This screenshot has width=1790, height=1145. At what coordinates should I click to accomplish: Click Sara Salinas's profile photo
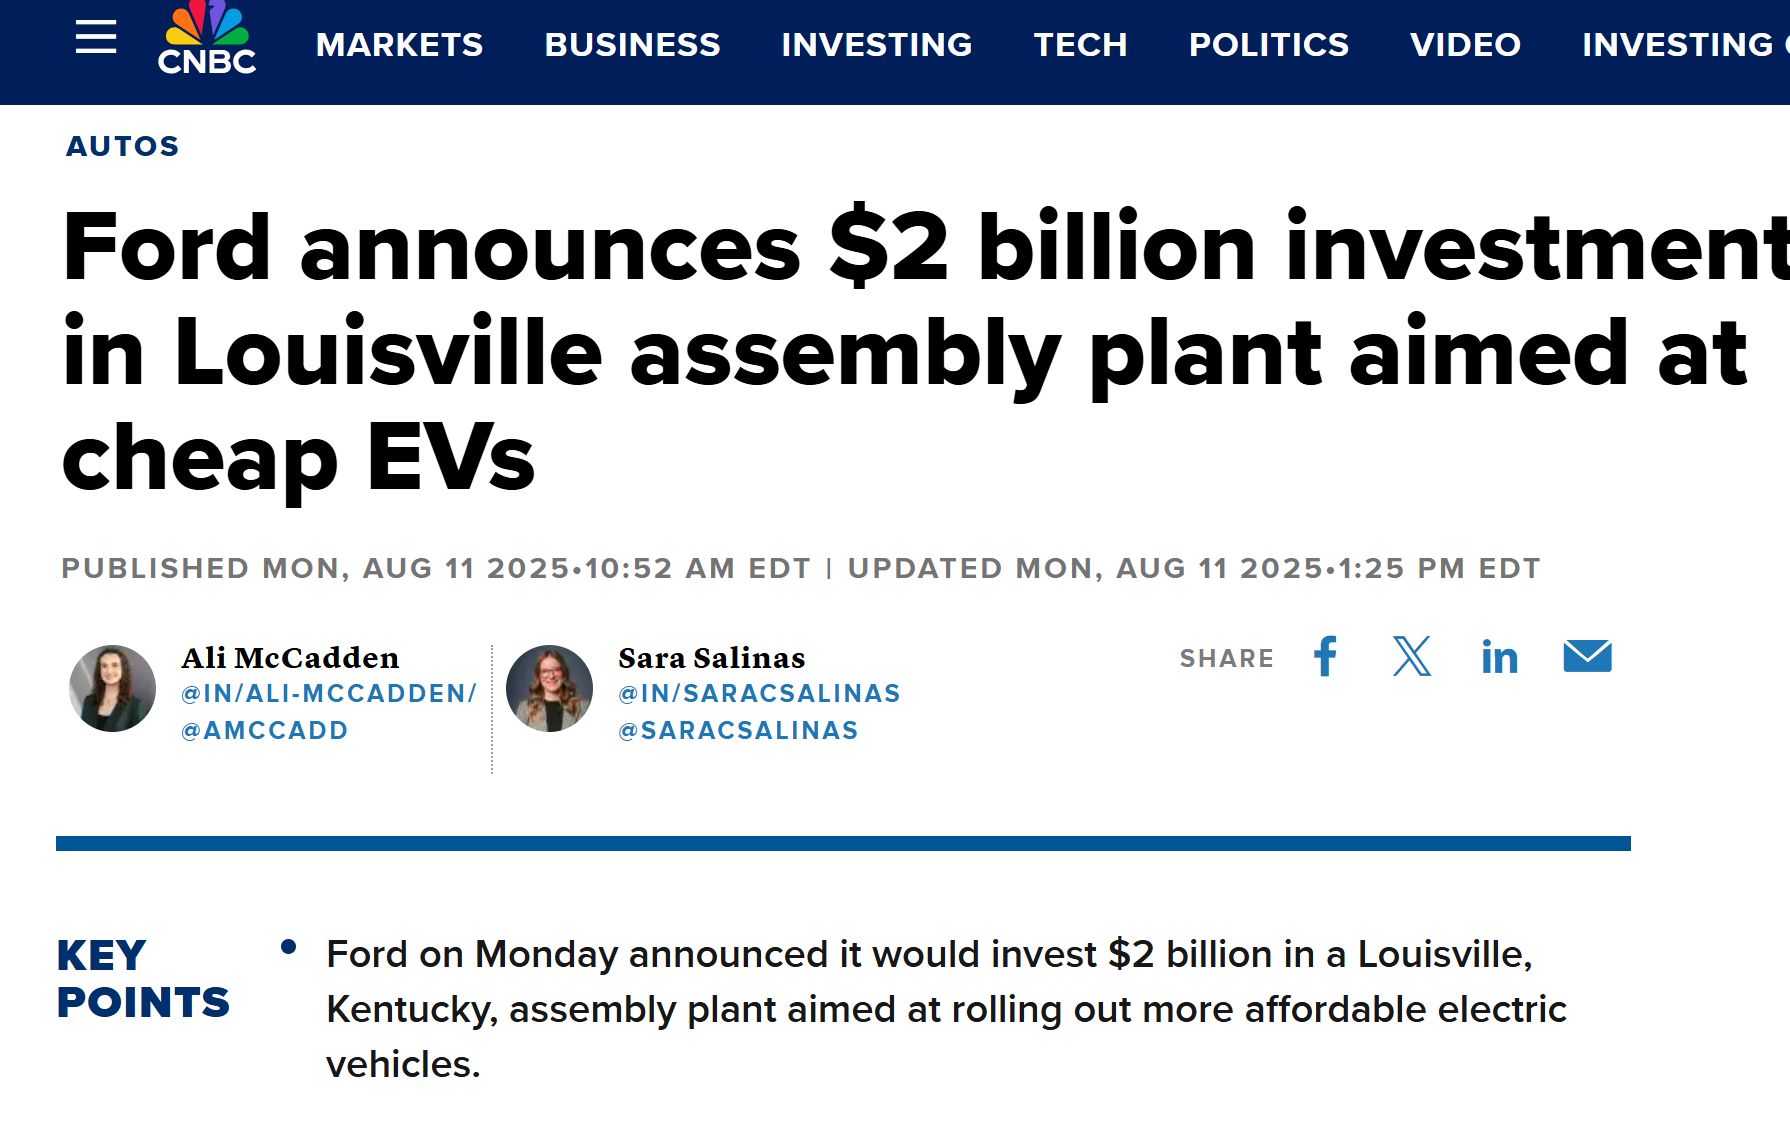coord(549,688)
